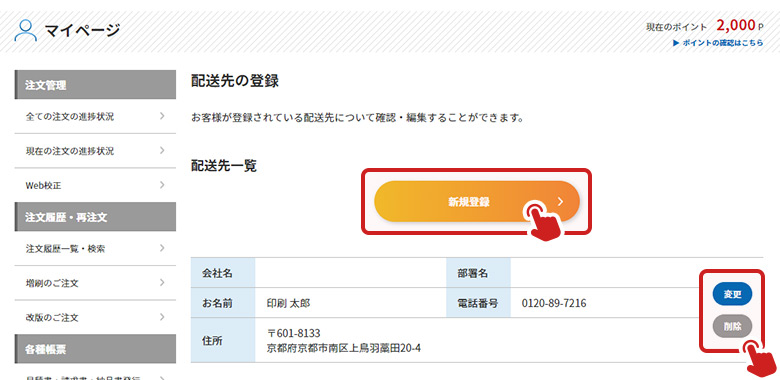The width and height of the screenshot is (780, 380).
Task: Click chevron next to 全ての注文の進捗状況
Action: click(162, 116)
